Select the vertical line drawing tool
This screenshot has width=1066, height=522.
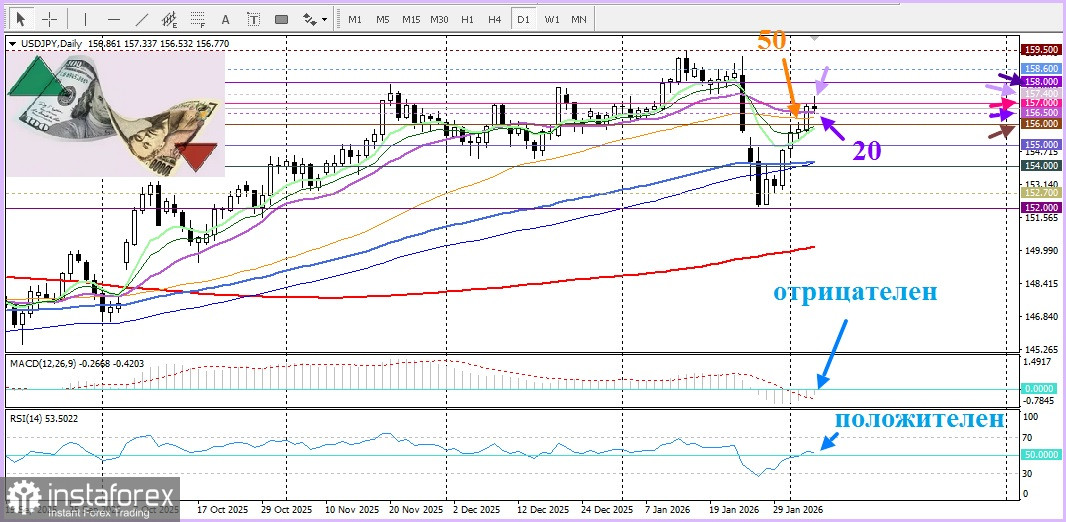pyautogui.click(x=85, y=19)
